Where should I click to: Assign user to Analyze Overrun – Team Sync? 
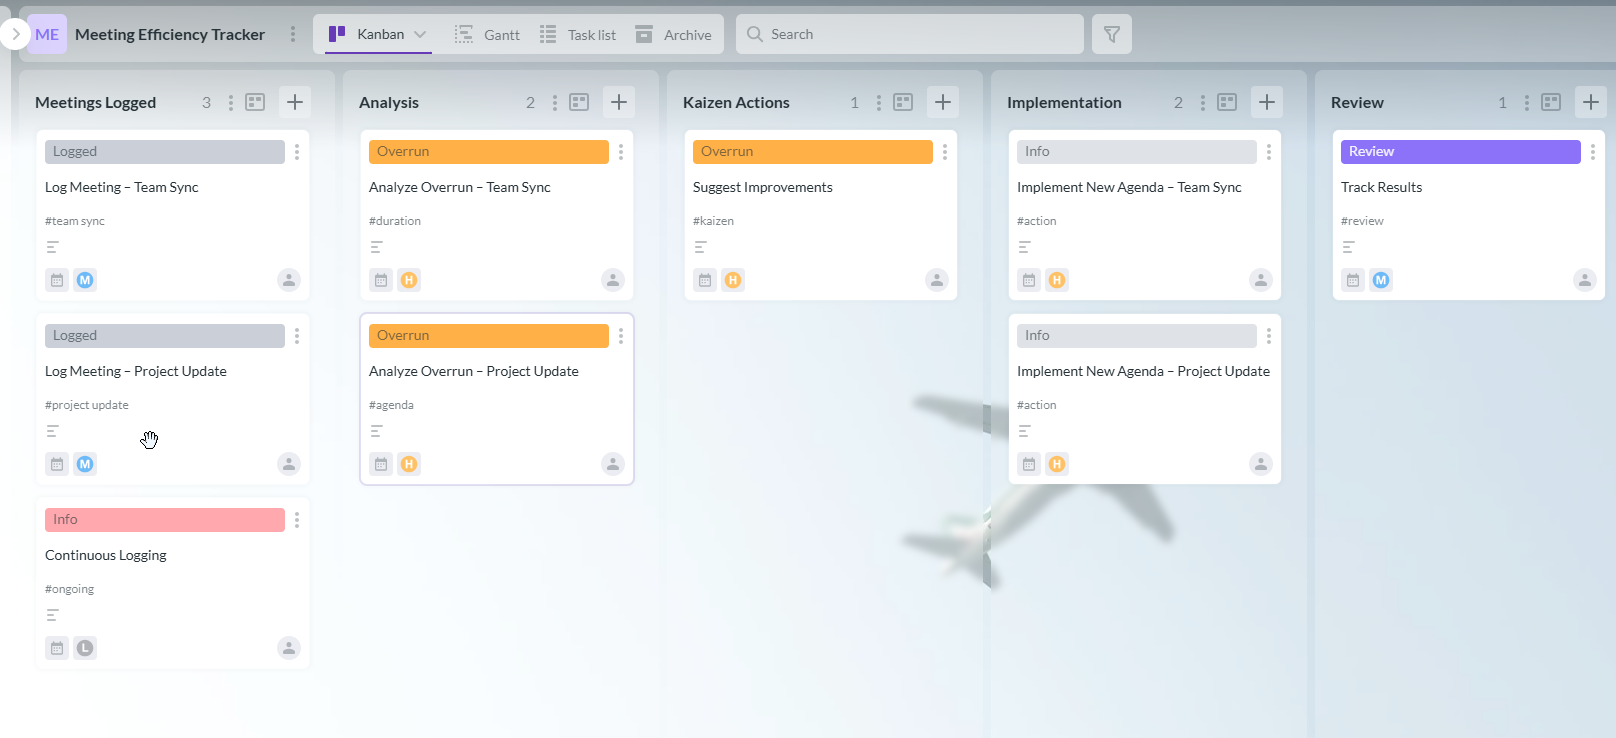click(x=613, y=280)
